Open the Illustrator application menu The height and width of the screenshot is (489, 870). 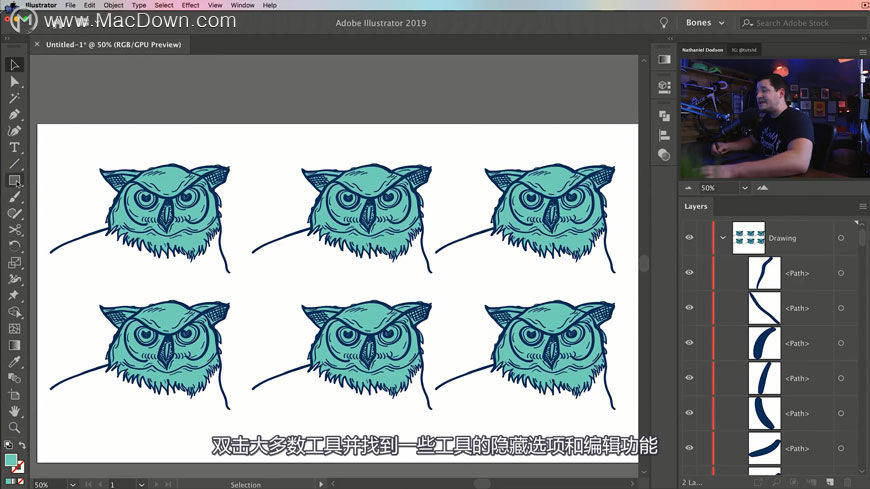click(x=41, y=5)
